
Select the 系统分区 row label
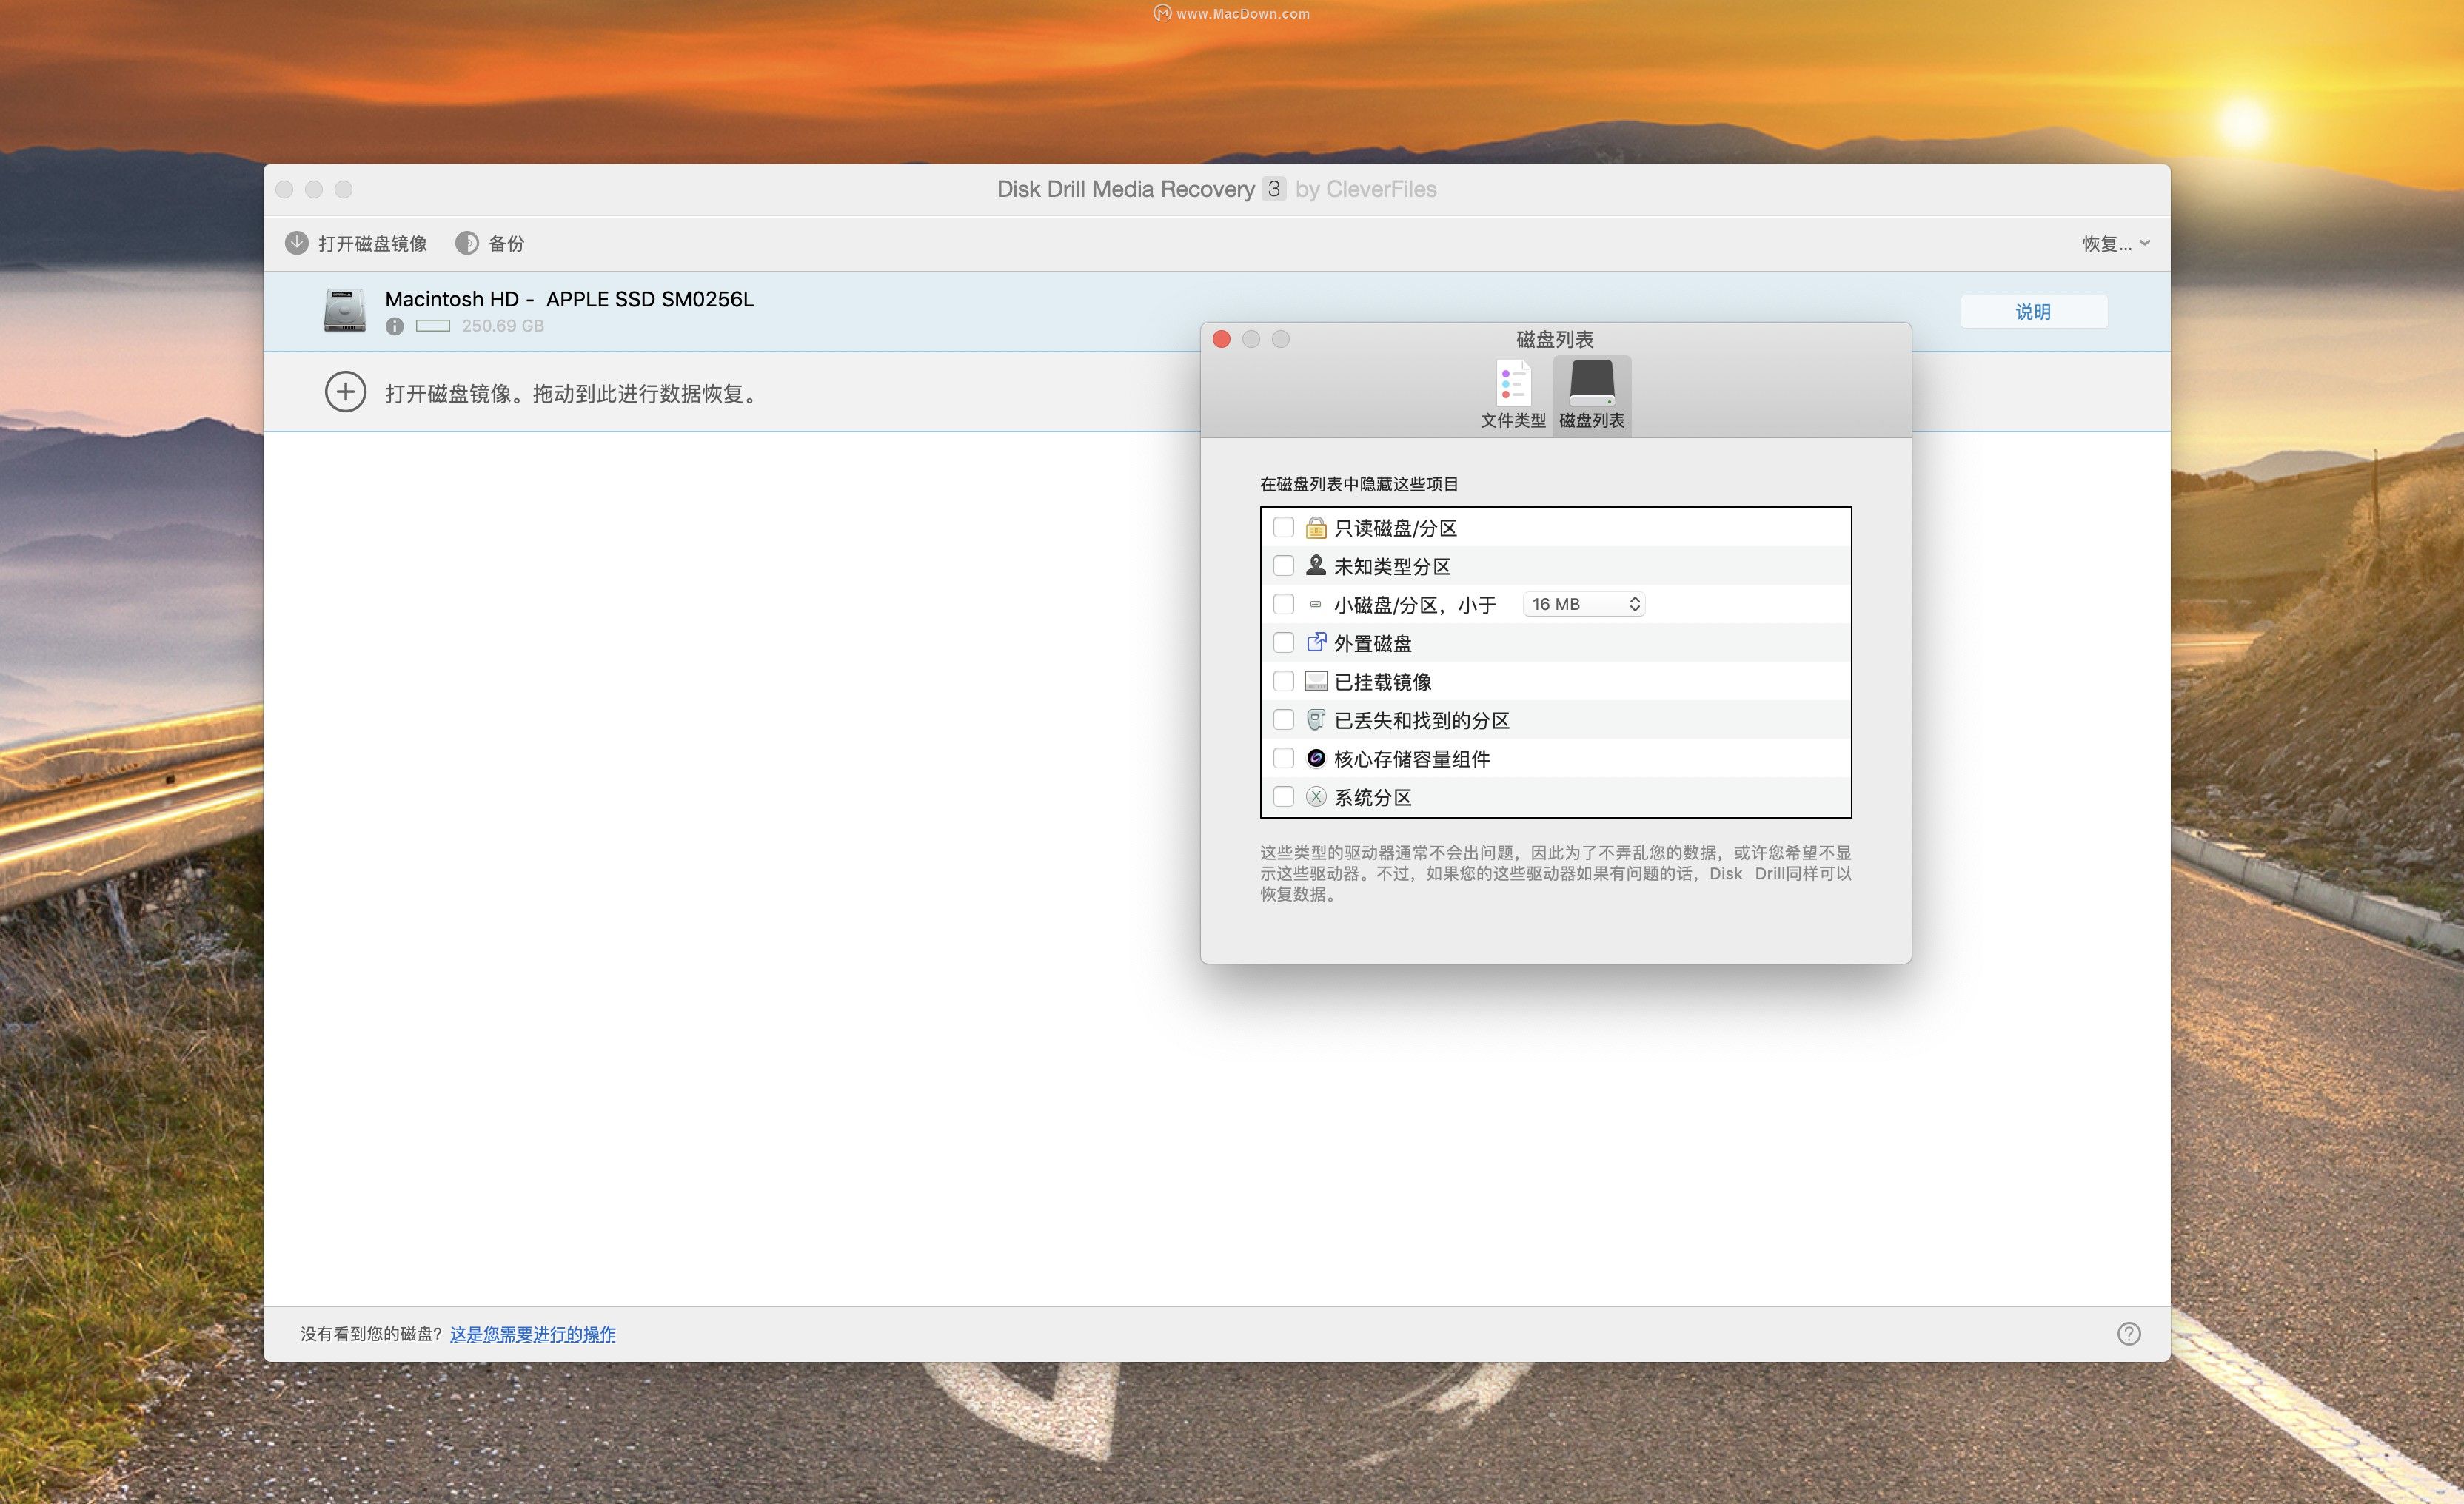pyautogui.click(x=1373, y=797)
